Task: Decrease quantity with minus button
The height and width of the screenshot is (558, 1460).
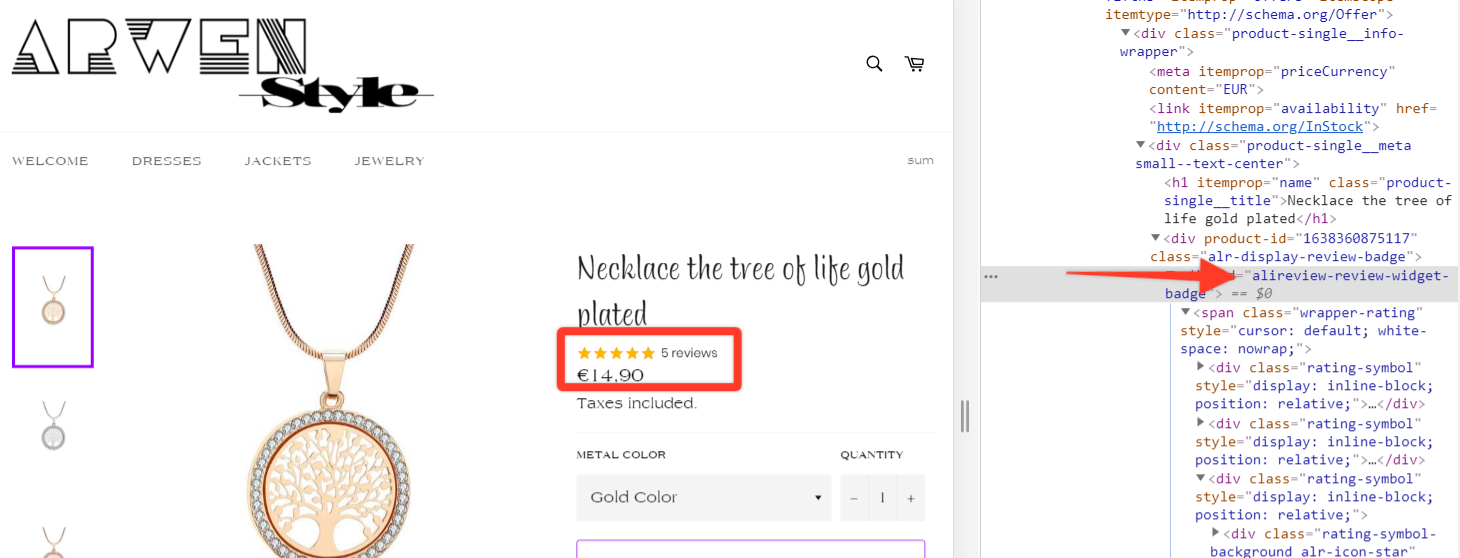Action: point(854,498)
